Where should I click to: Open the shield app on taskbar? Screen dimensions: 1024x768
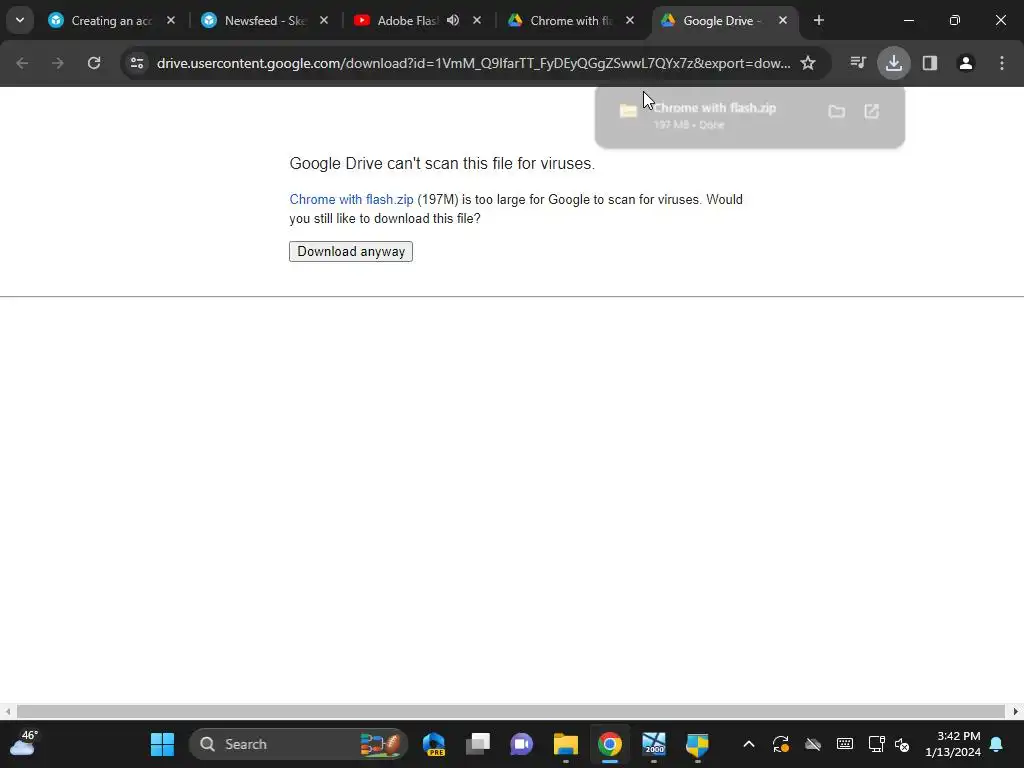697,744
